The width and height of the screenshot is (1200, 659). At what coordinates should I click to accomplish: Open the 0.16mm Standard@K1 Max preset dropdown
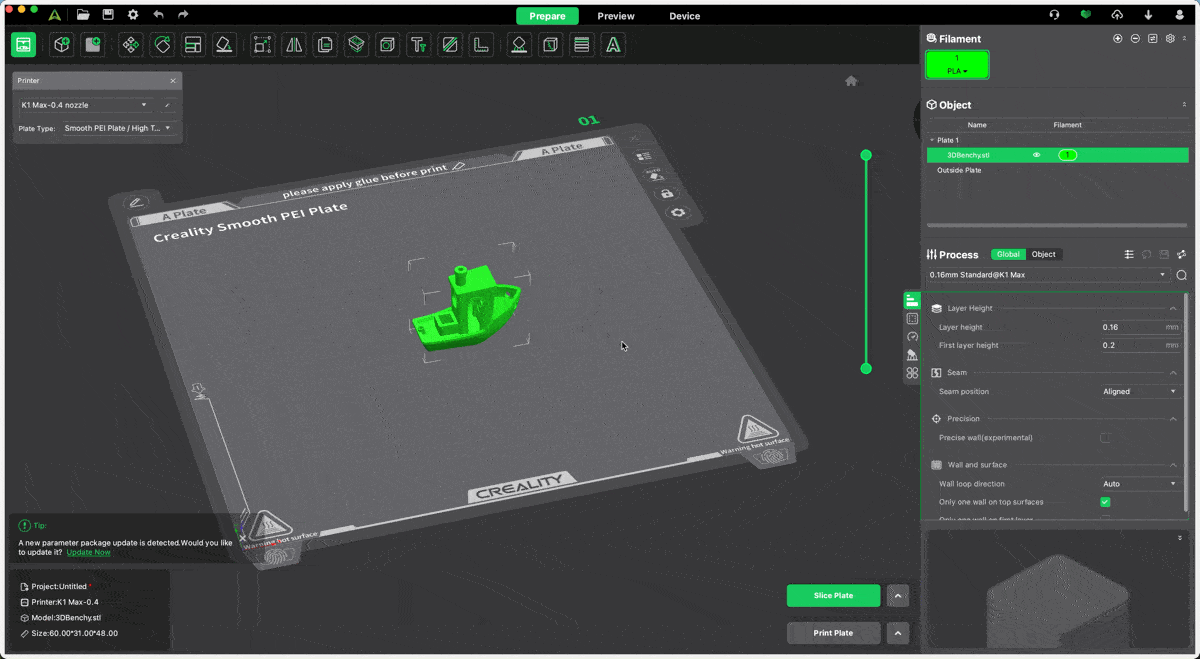[1048, 275]
